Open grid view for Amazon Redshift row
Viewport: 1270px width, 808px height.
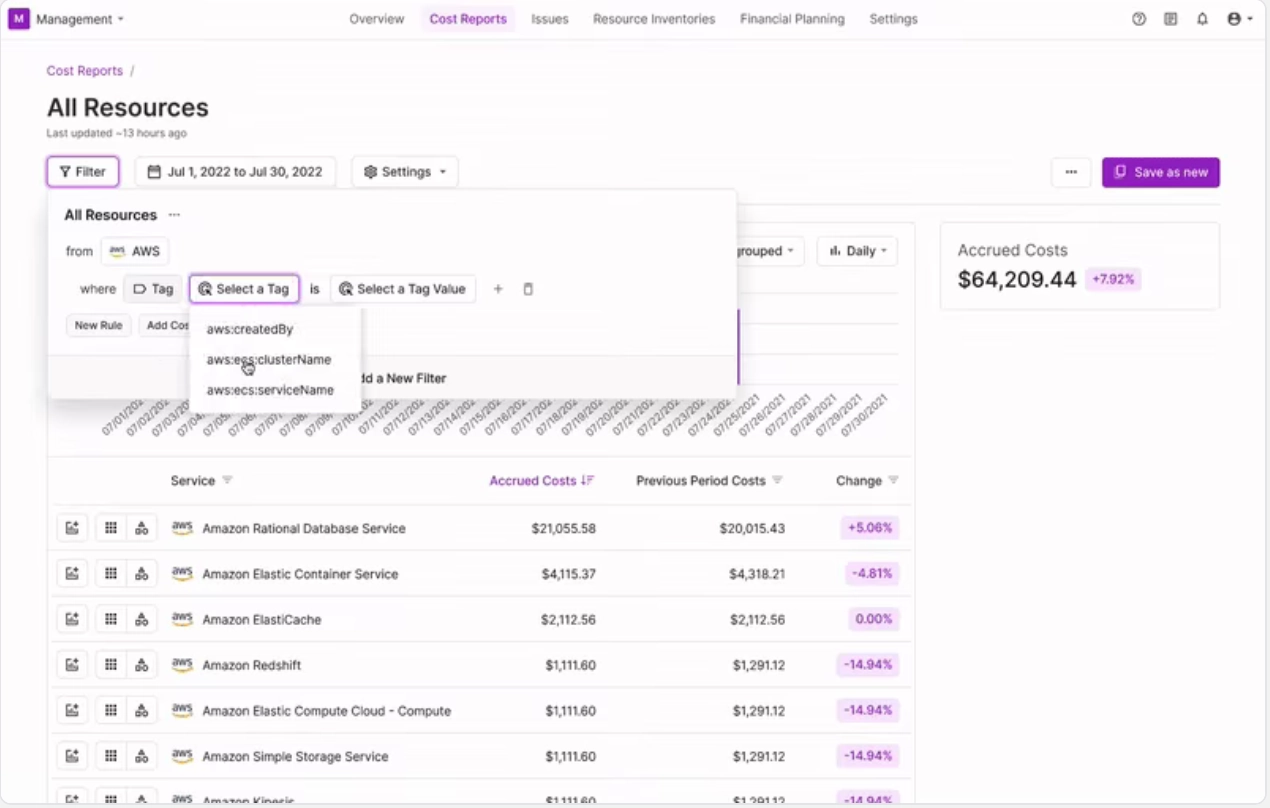pos(111,665)
